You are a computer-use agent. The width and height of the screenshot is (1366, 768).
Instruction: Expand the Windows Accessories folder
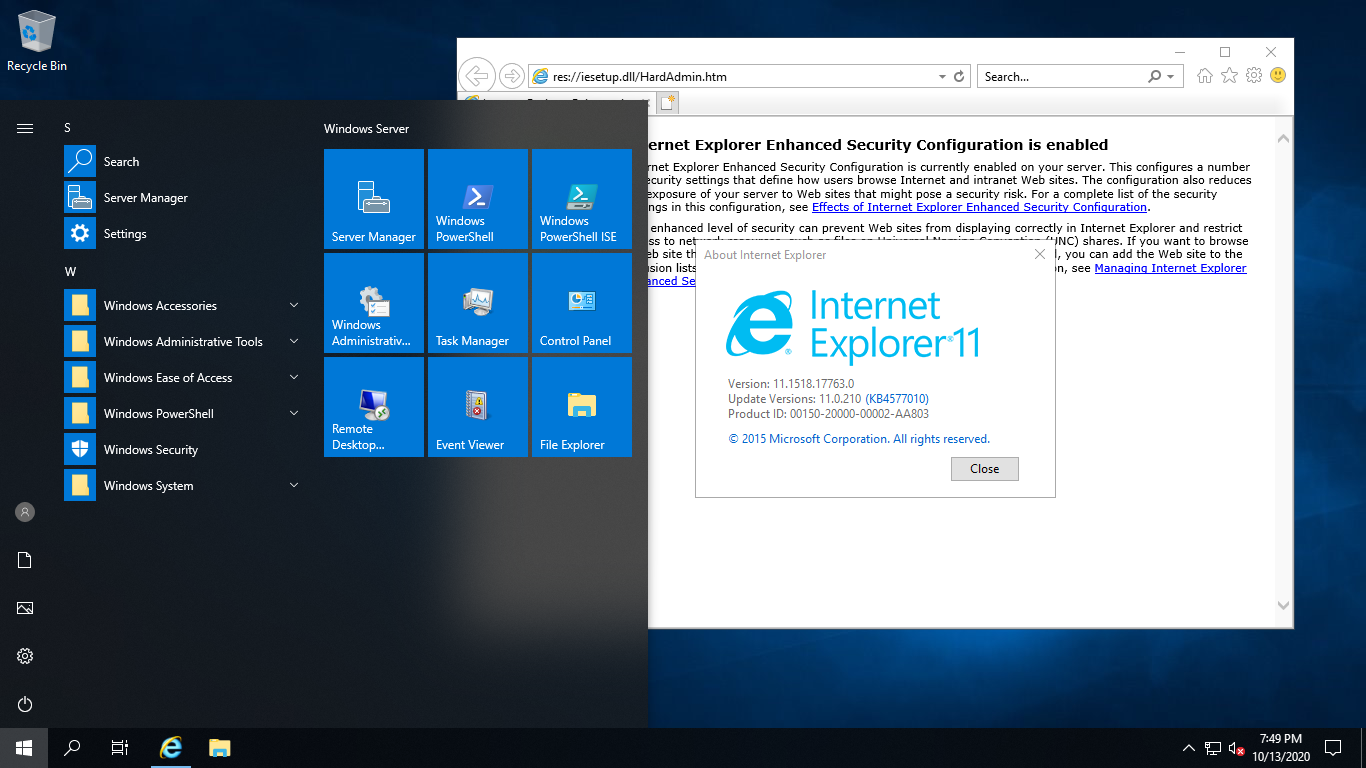(x=184, y=306)
